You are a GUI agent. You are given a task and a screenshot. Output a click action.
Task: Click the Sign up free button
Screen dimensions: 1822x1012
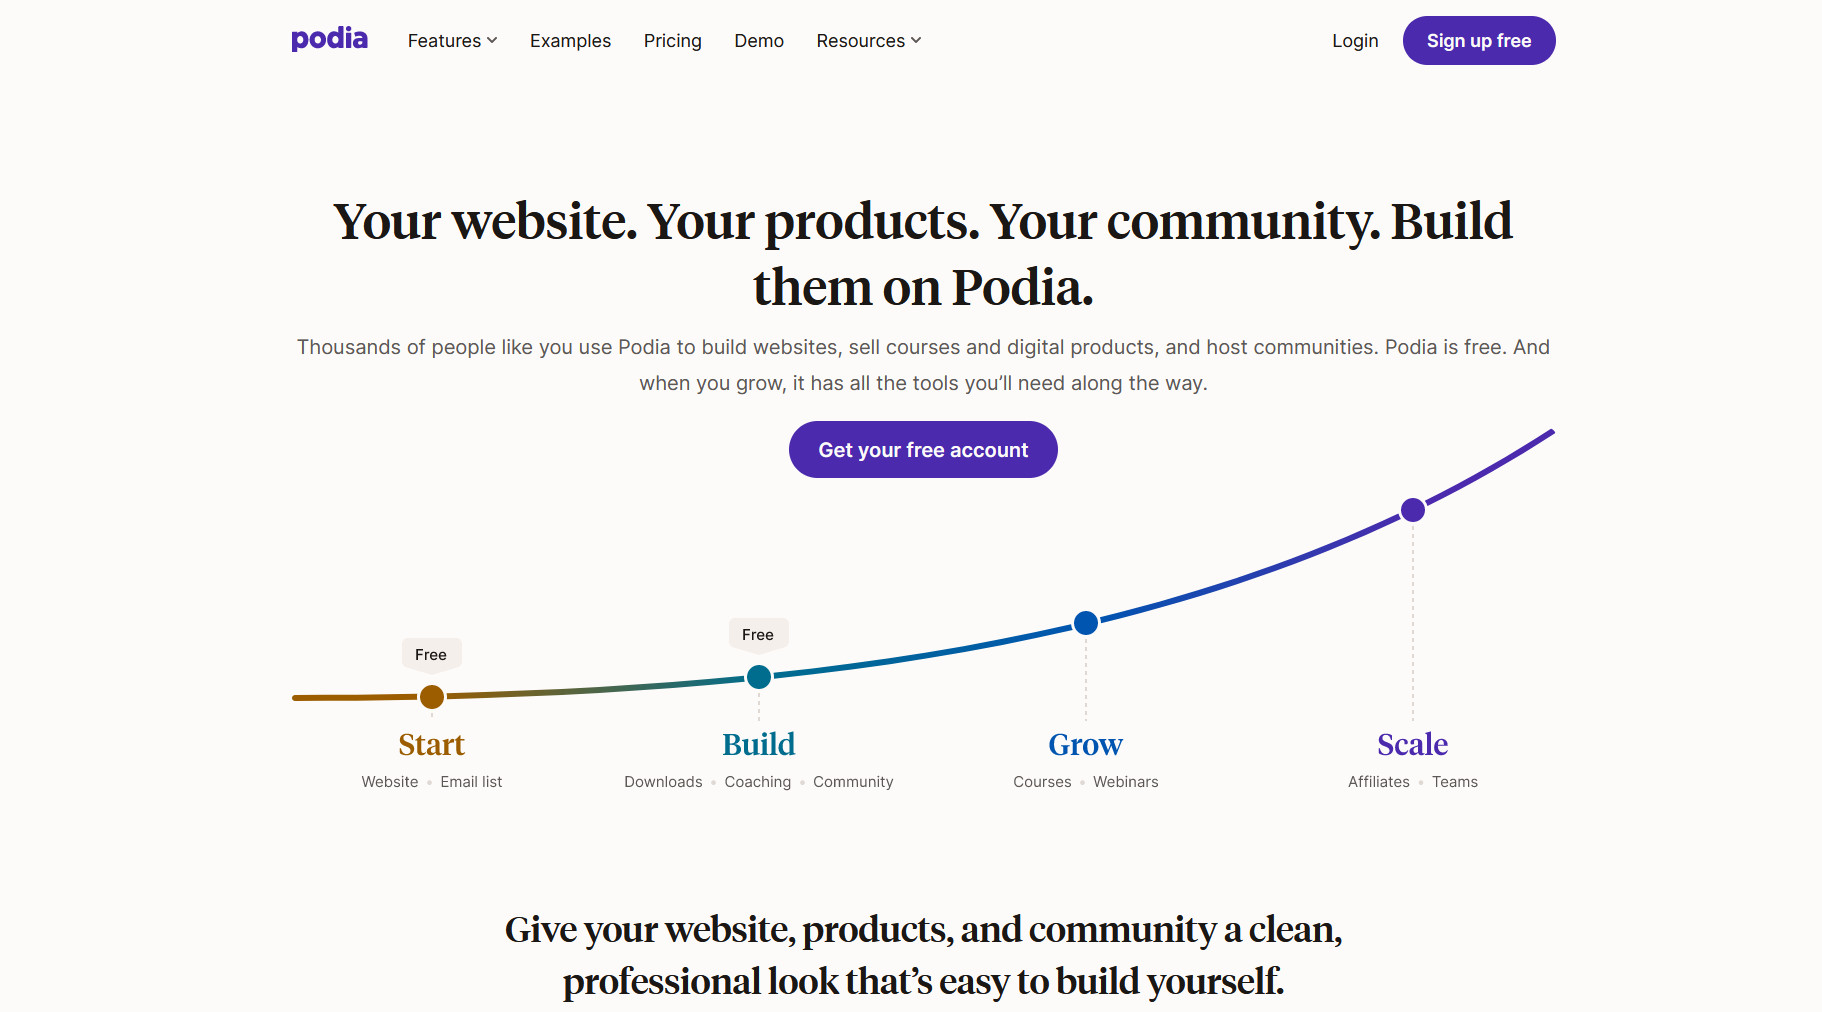point(1479,41)
